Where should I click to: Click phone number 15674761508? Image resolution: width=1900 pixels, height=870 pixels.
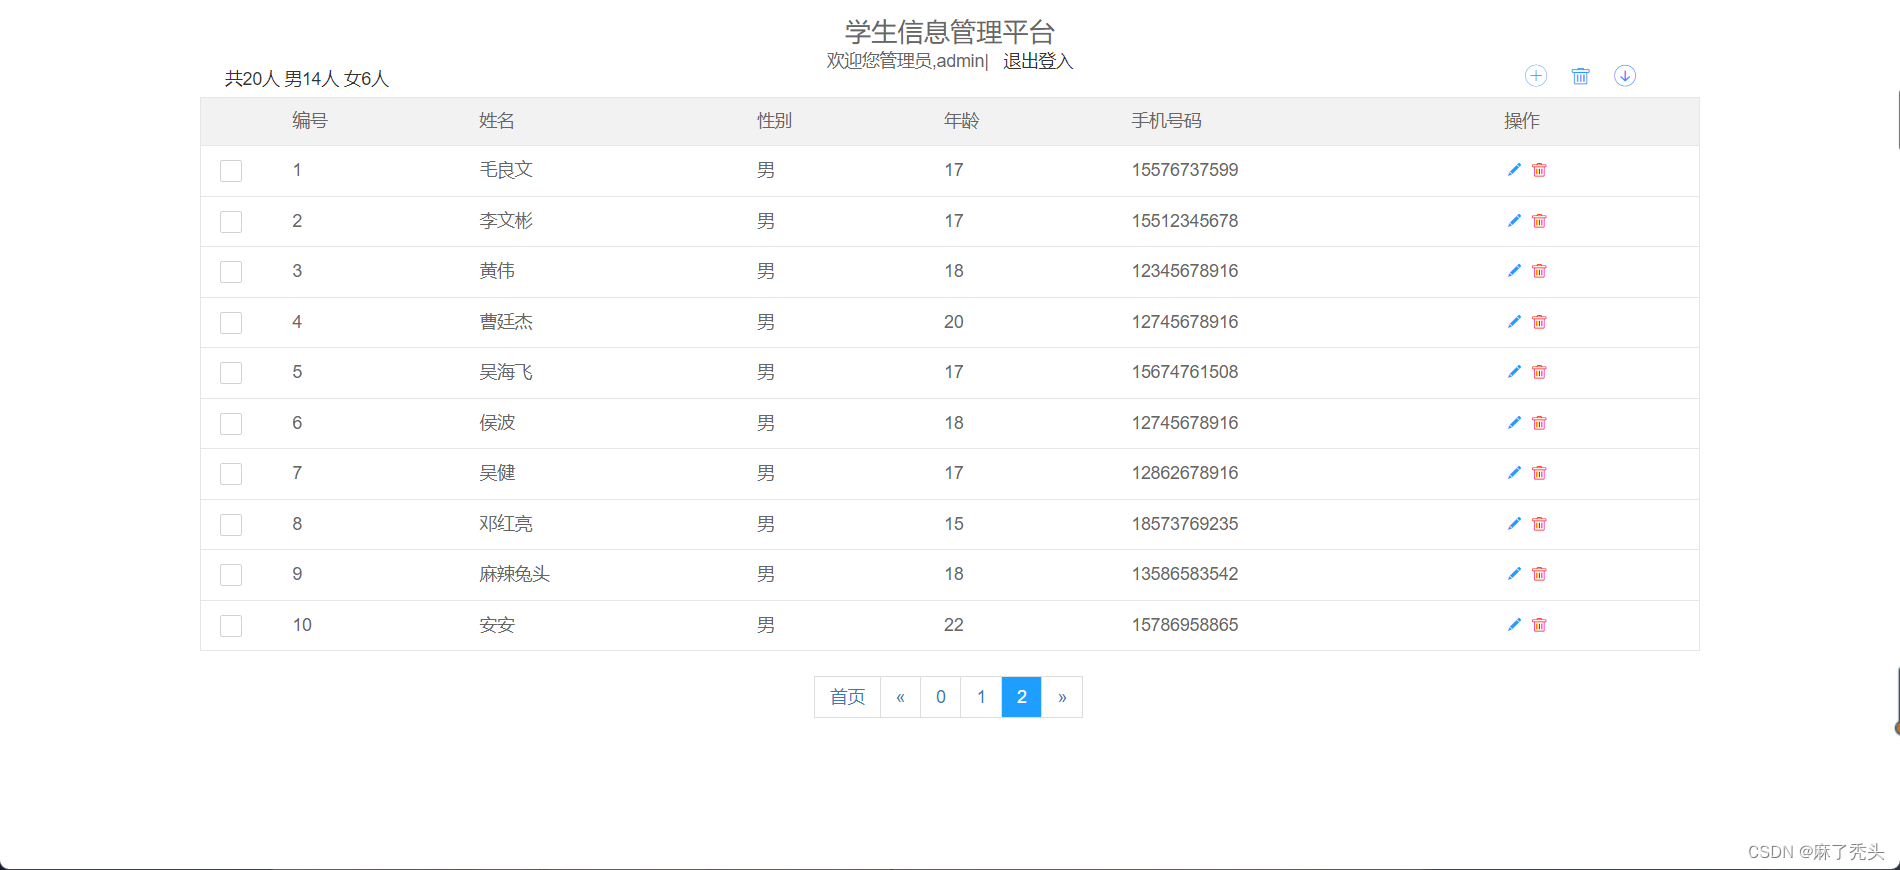click(1185, 372)
